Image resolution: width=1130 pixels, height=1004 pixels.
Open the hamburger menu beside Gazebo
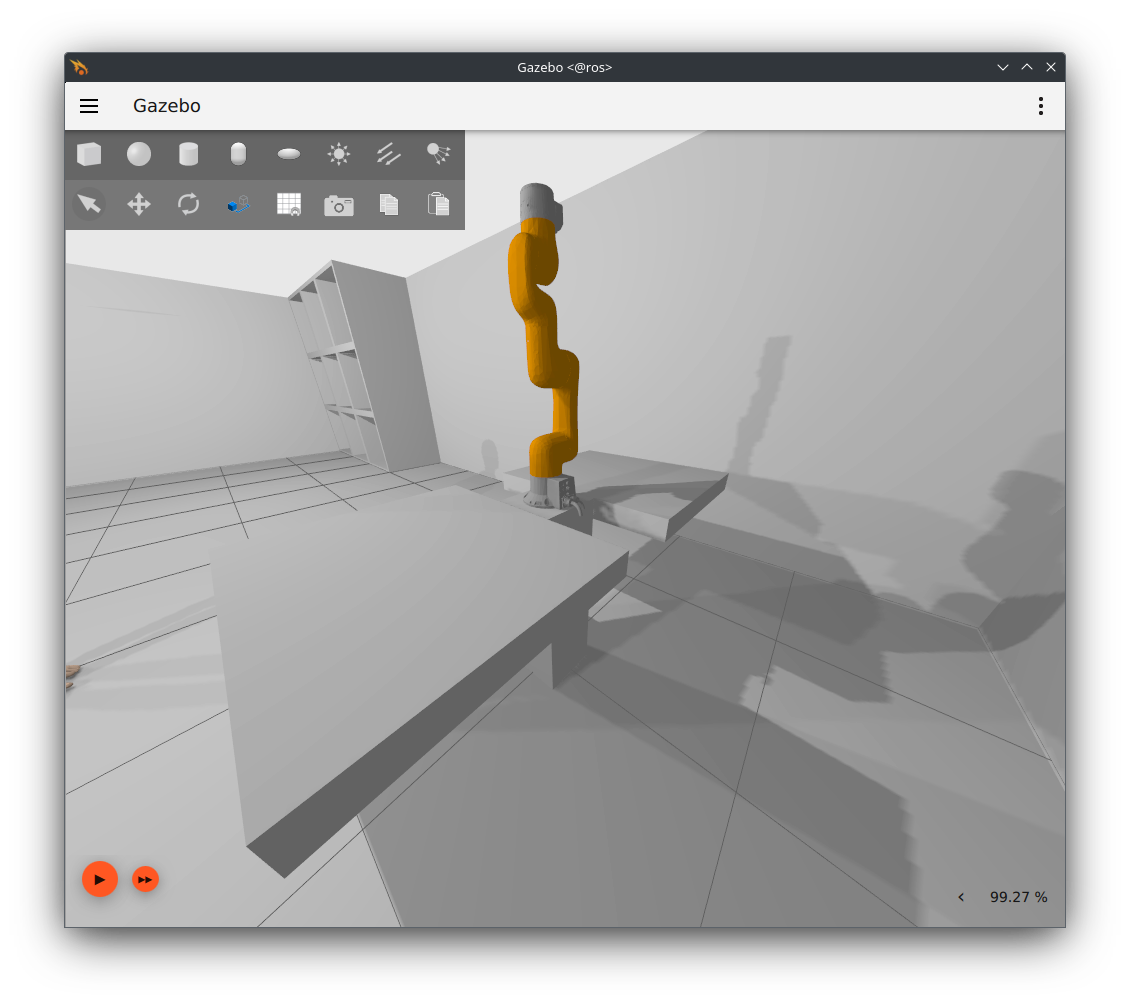point(89,106)
